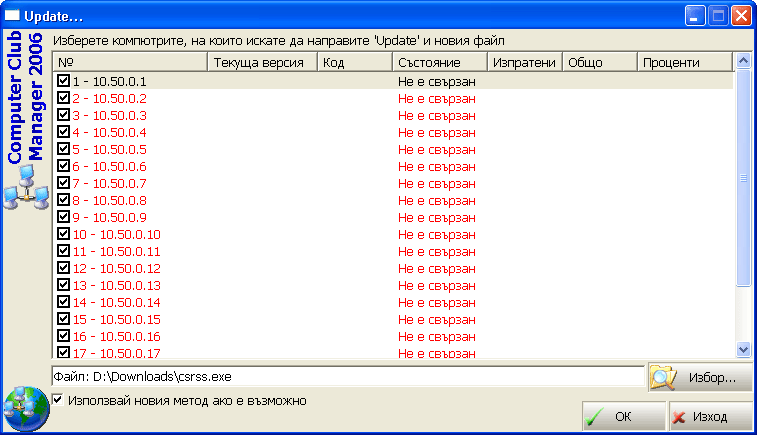Select row text '12 - 10.50.0.12'
The width and height of the screenshot is (757, 435).
click(x=117, y=268)
